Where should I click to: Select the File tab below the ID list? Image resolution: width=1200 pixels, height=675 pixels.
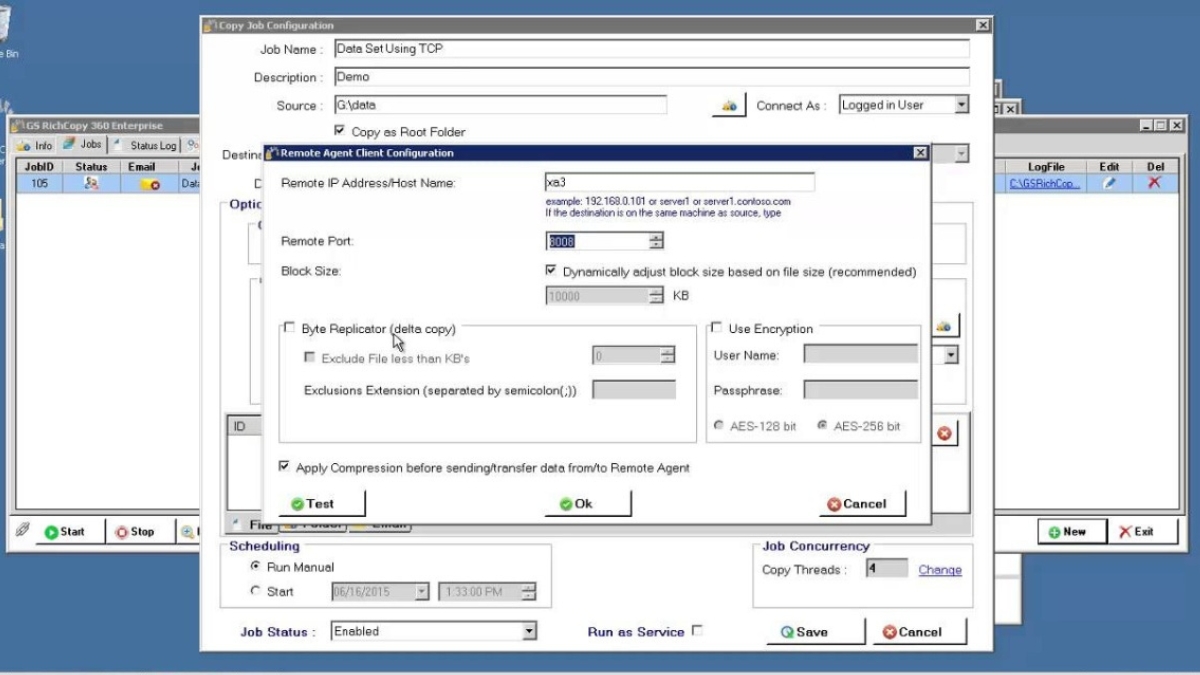253,525
